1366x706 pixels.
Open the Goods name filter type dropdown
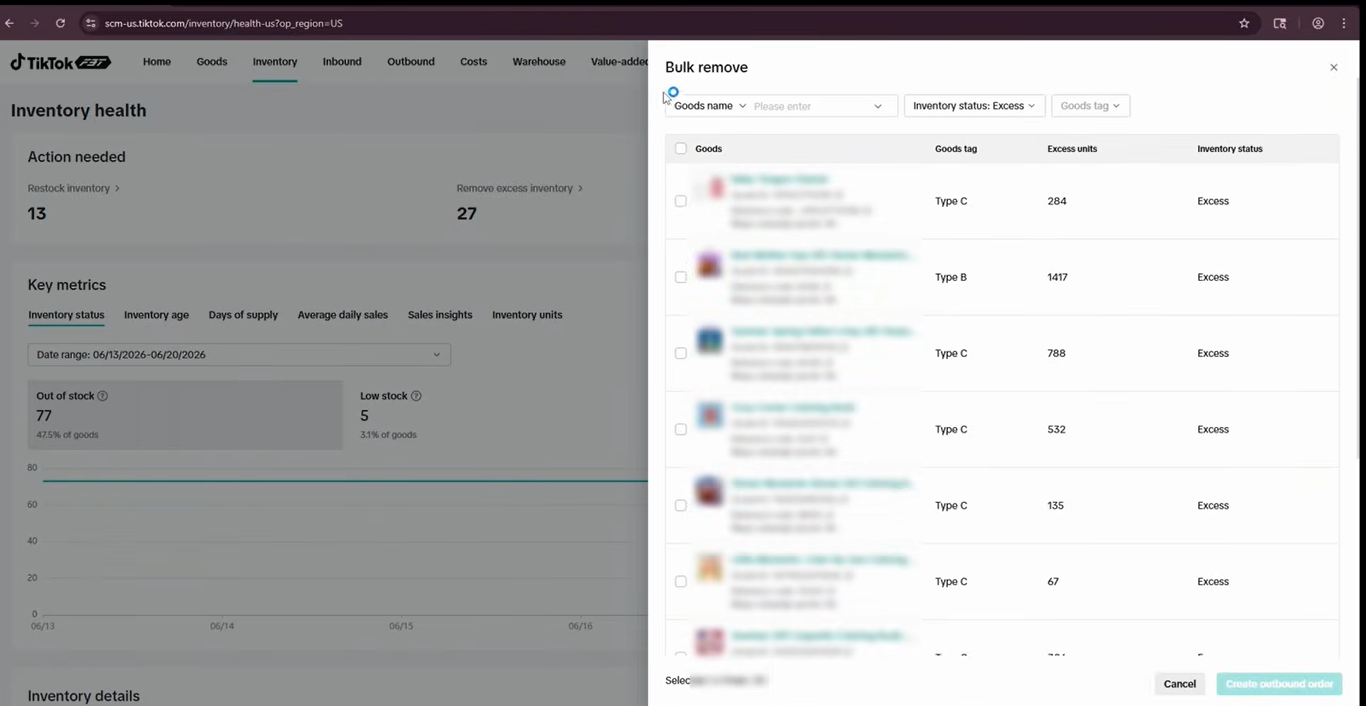coord(709,106)
